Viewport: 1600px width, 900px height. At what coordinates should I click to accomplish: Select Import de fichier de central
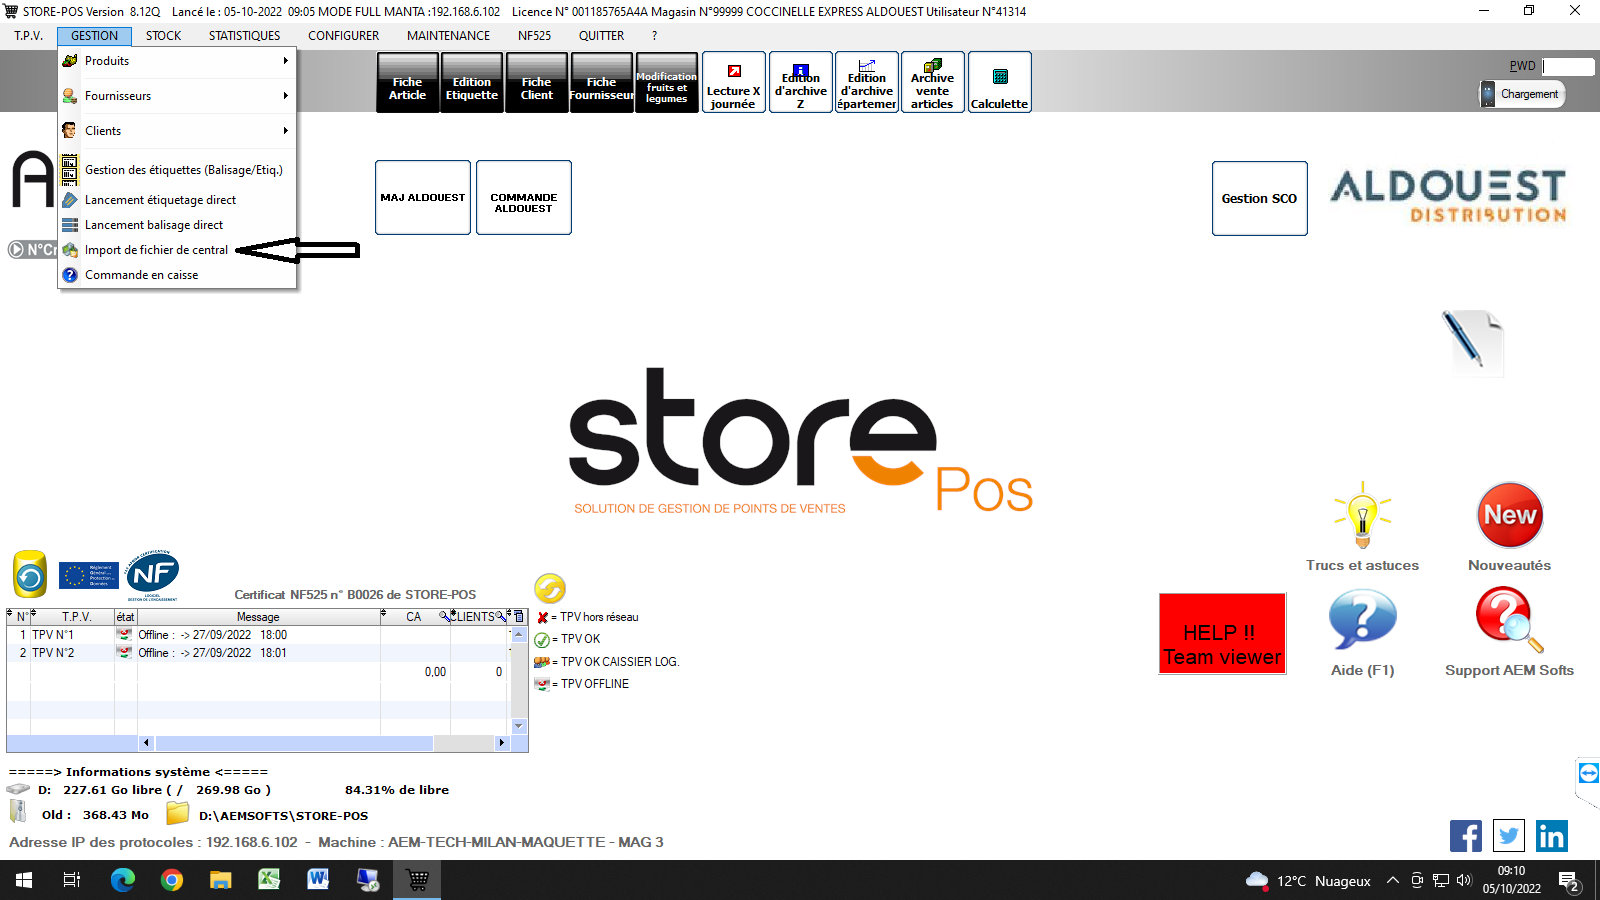(156, 250)
